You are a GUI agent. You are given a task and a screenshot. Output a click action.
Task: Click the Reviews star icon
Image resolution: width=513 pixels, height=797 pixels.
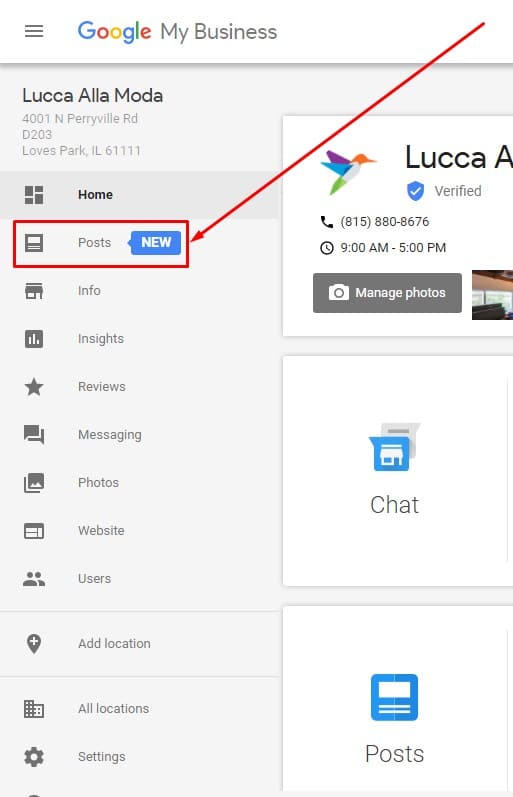coord(34,387)
